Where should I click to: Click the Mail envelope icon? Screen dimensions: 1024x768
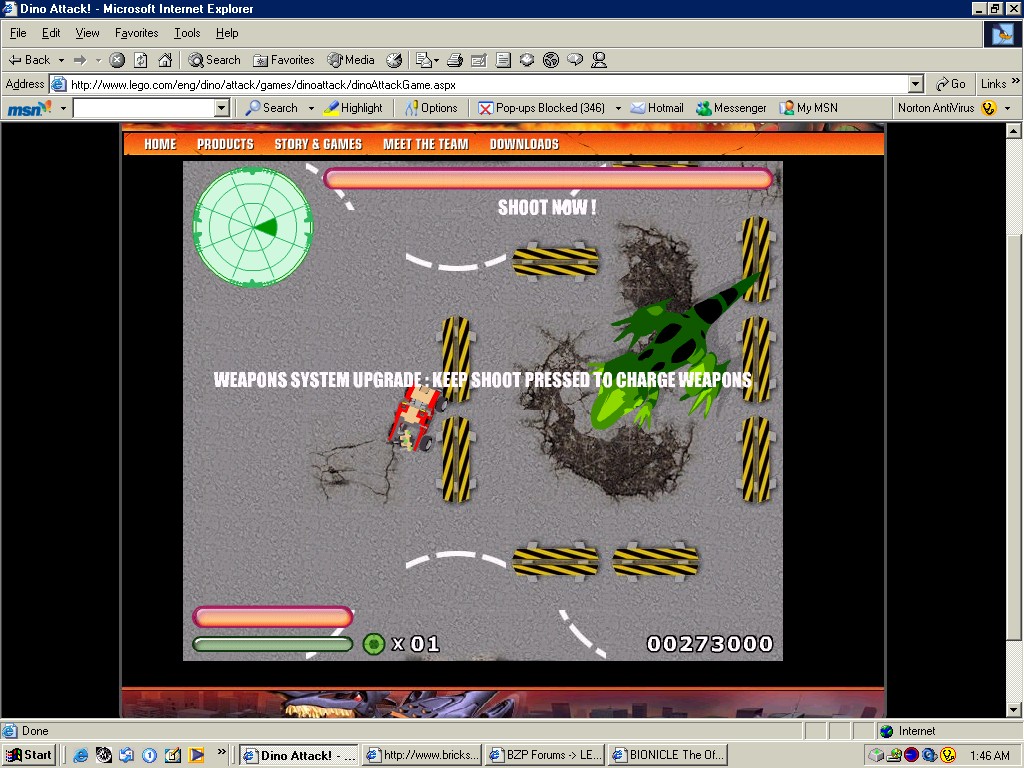point(424,60)
